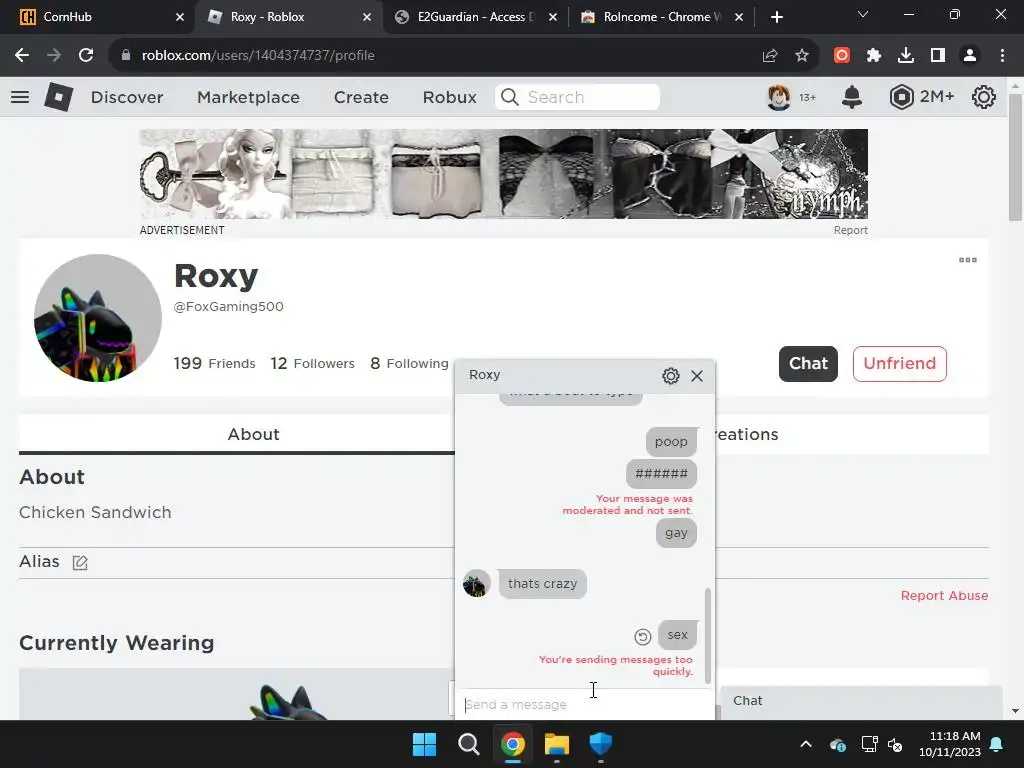The image size is (1024, 768).
Task: Open File Explorer from the taskbar
Action: (557, 744)
